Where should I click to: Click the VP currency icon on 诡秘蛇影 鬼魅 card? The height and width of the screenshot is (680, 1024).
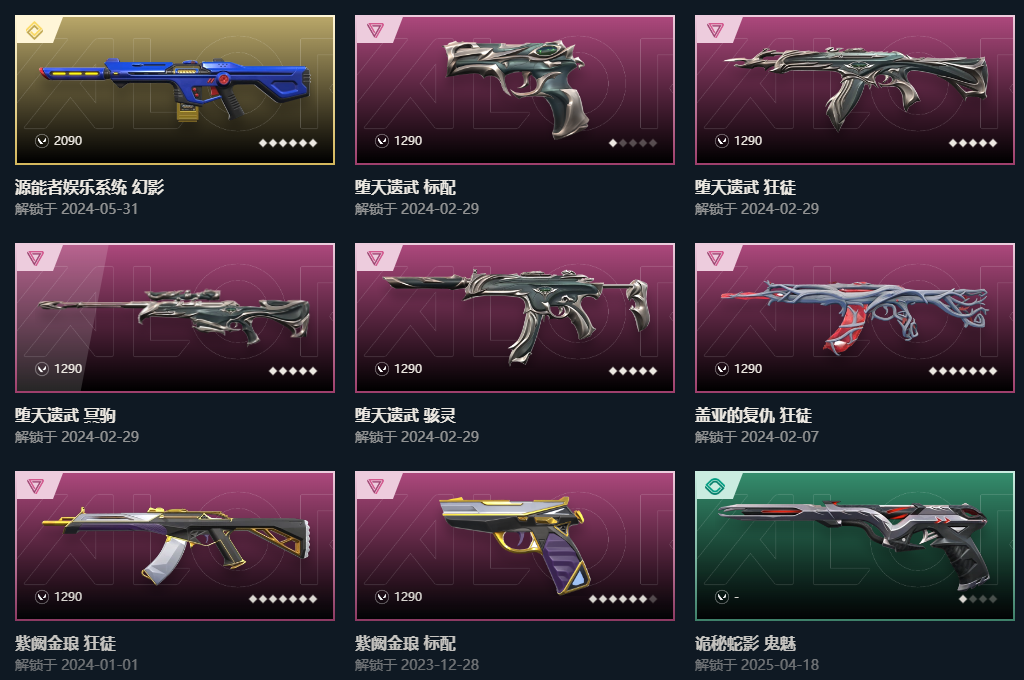coord(722,596)
